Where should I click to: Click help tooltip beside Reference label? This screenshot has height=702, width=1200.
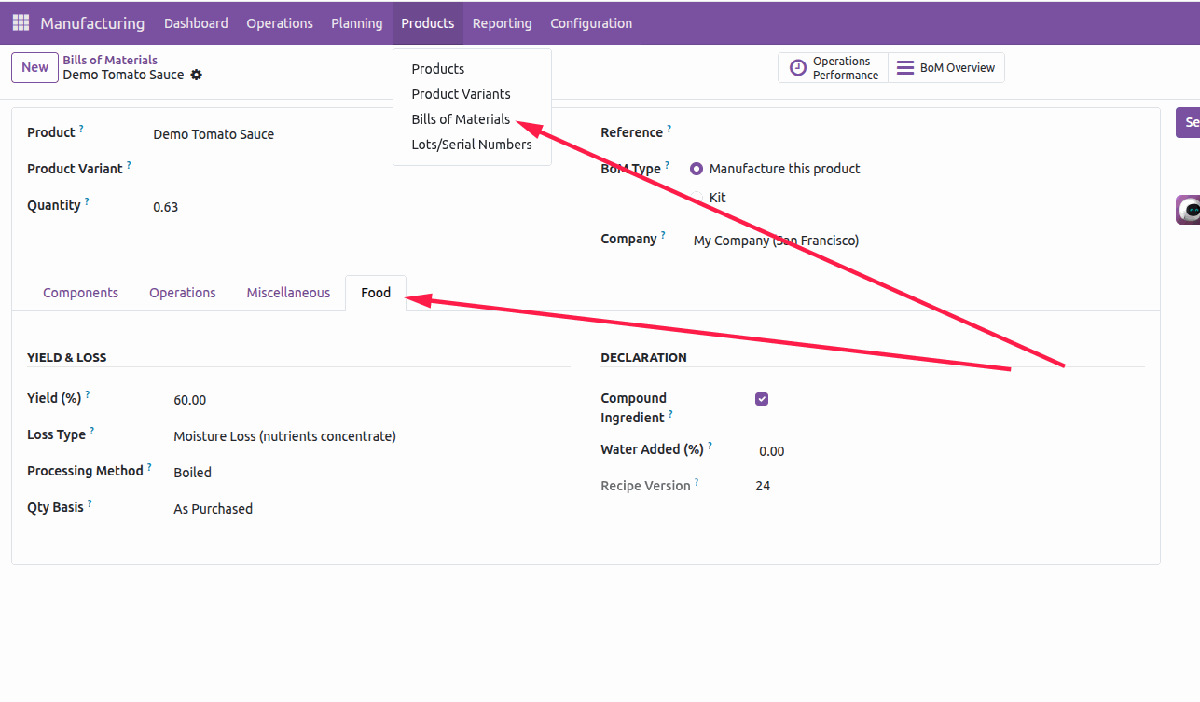[x=669, y=129]
